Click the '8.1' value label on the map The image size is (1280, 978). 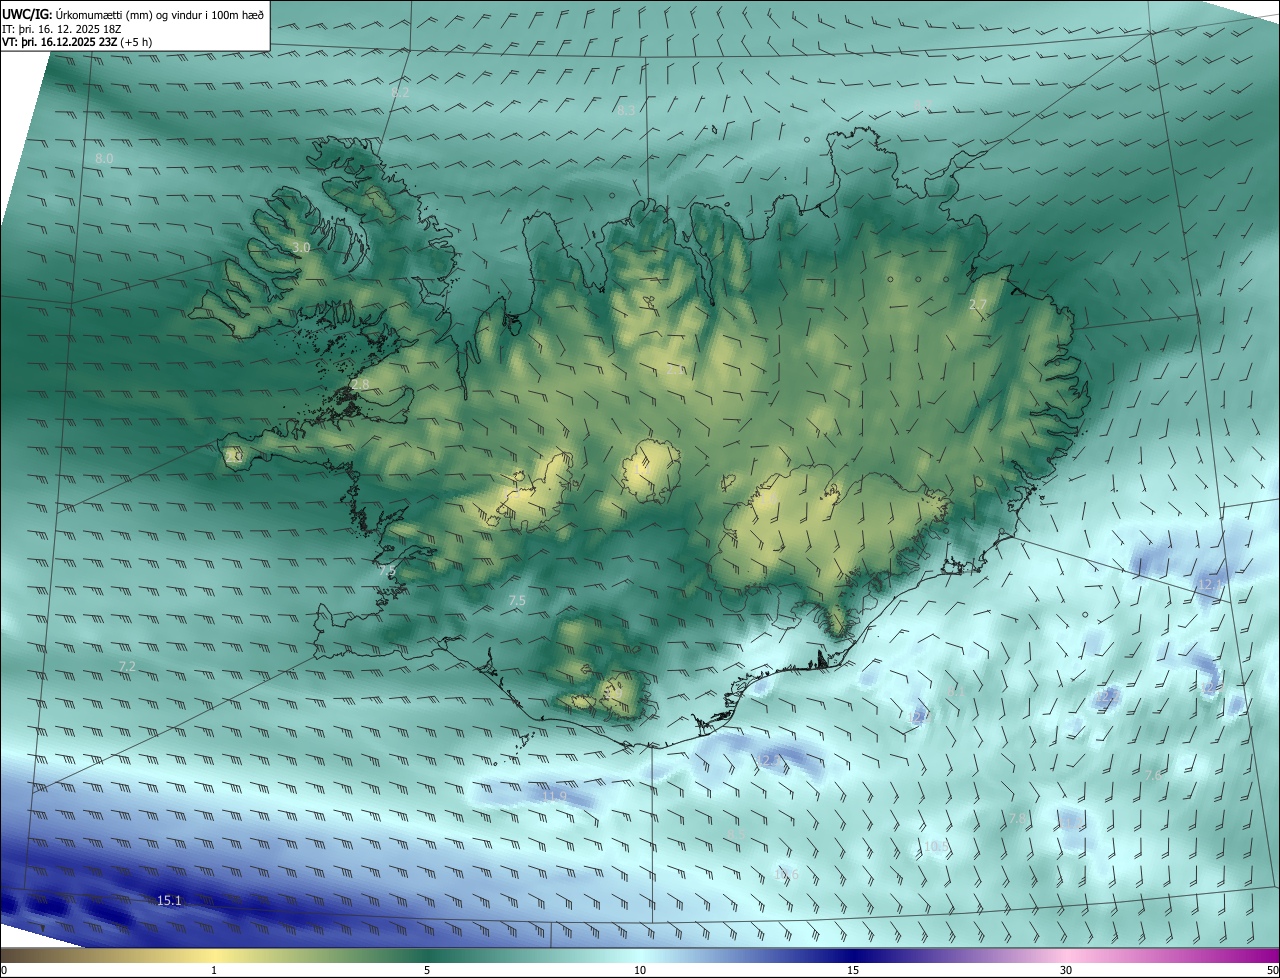pos(956,691)
